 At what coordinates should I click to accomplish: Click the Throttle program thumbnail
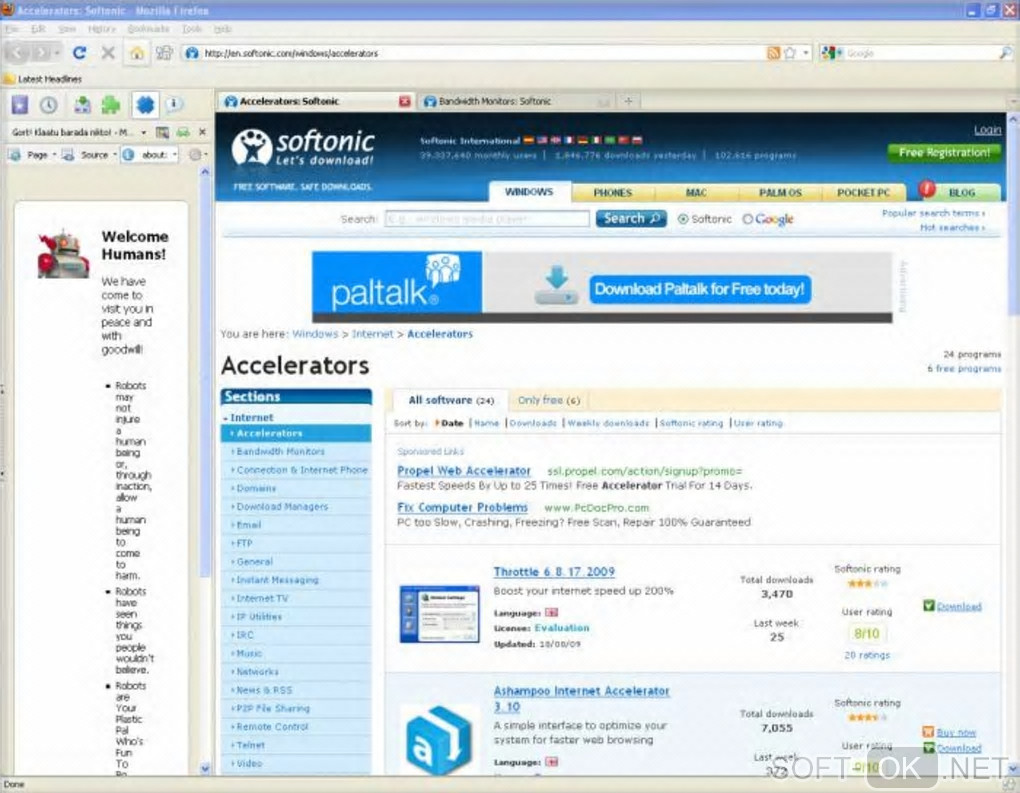[440, 614]
